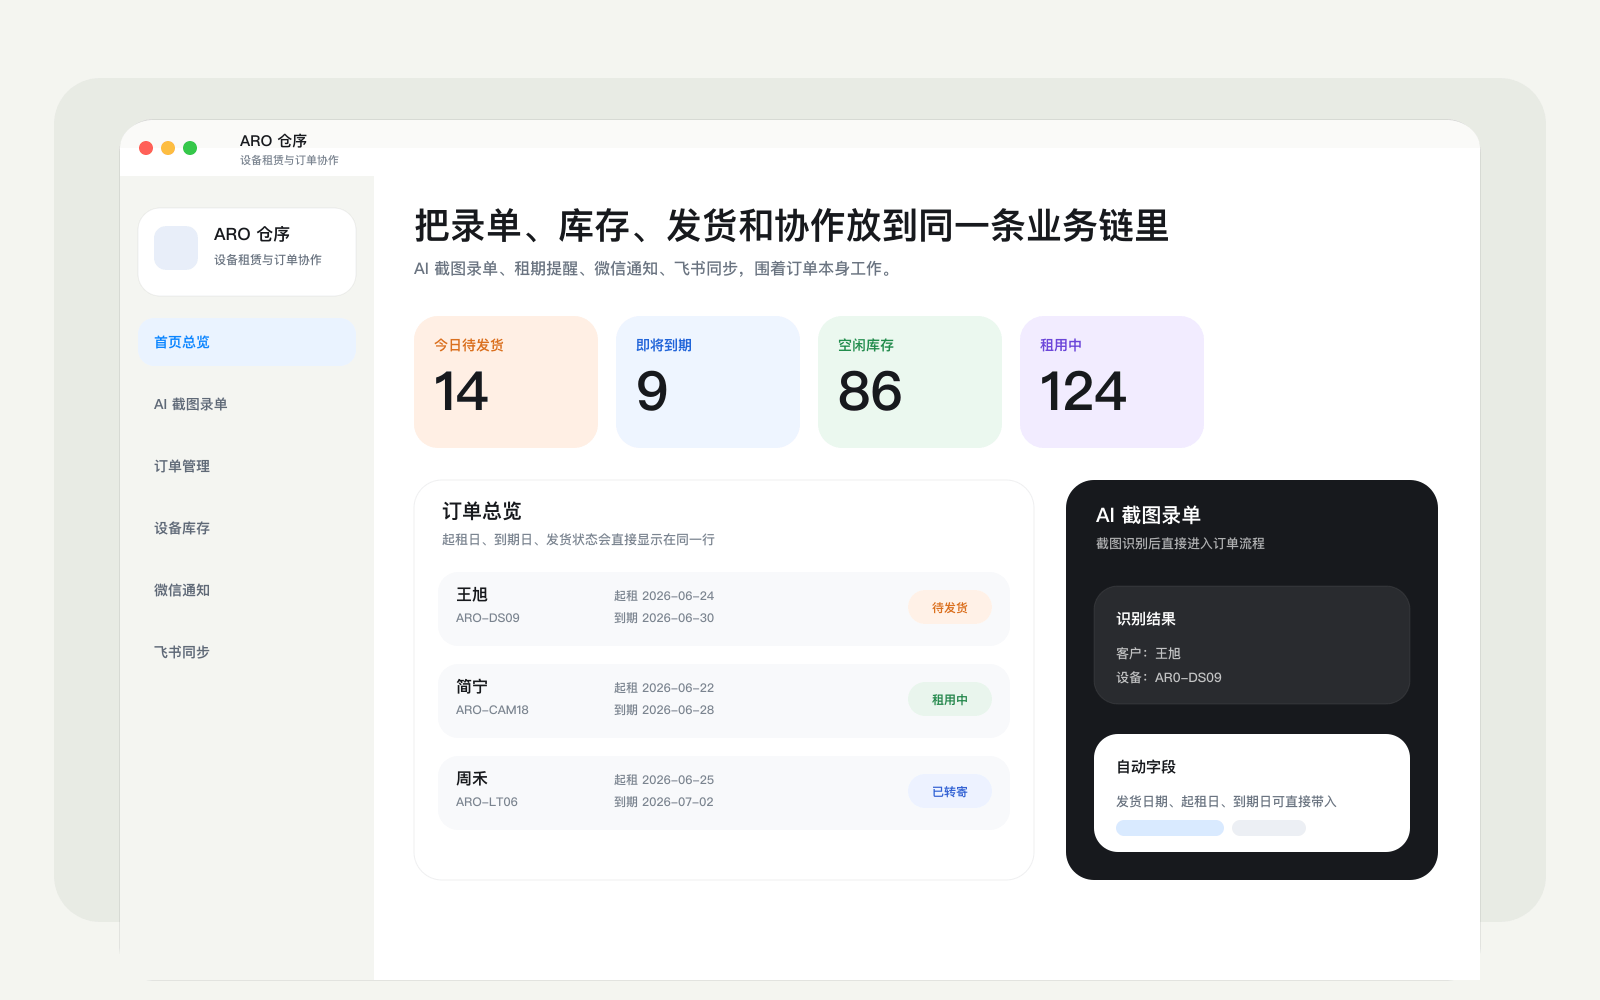The height and width of the screenshot is (1000, 1600).
Task: Select the 空闲库存 stat card
Action: [910, 382]
